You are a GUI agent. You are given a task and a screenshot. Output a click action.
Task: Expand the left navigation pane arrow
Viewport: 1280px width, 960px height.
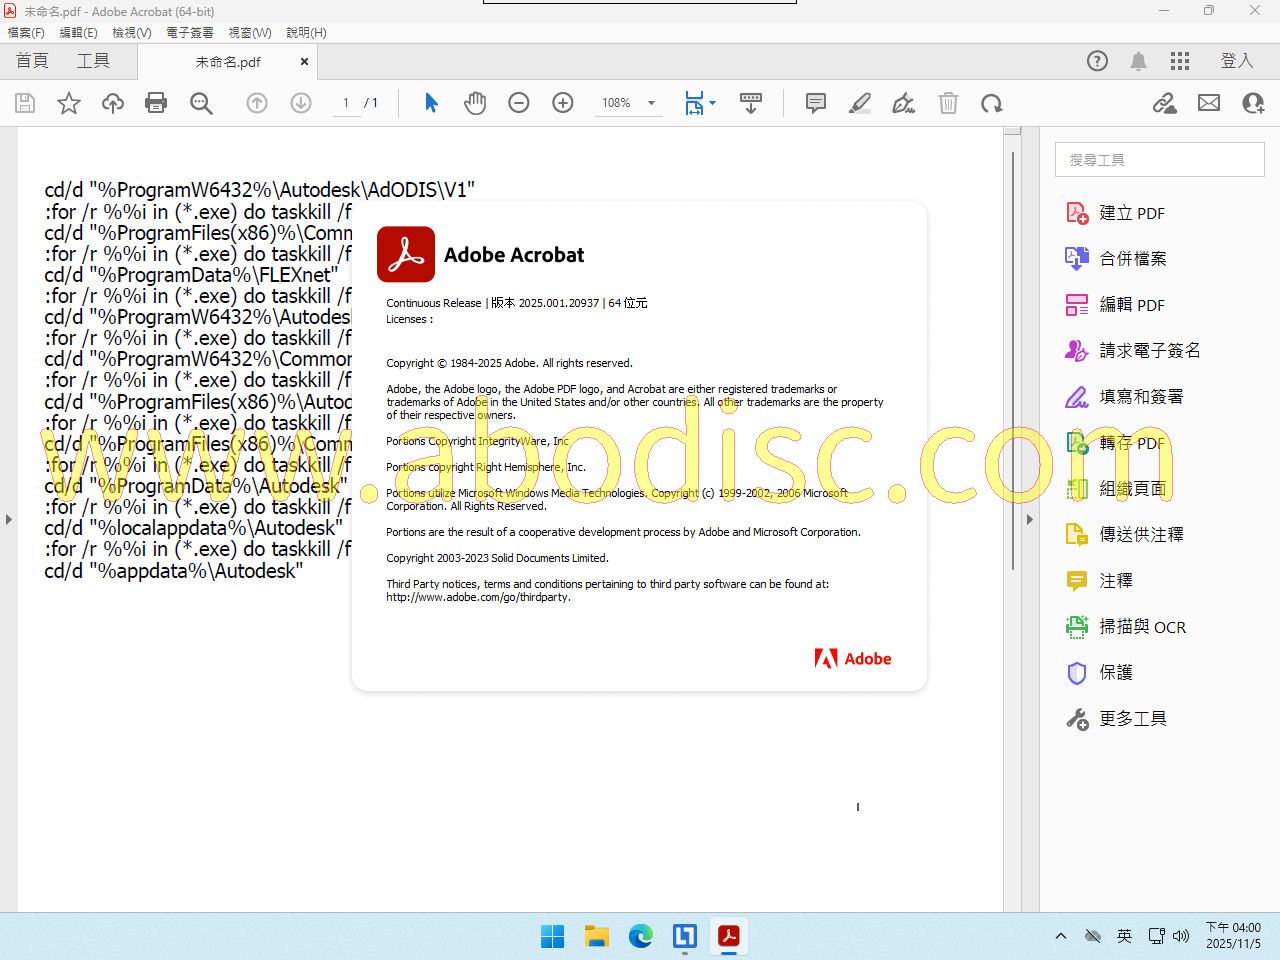pos(9,519)
